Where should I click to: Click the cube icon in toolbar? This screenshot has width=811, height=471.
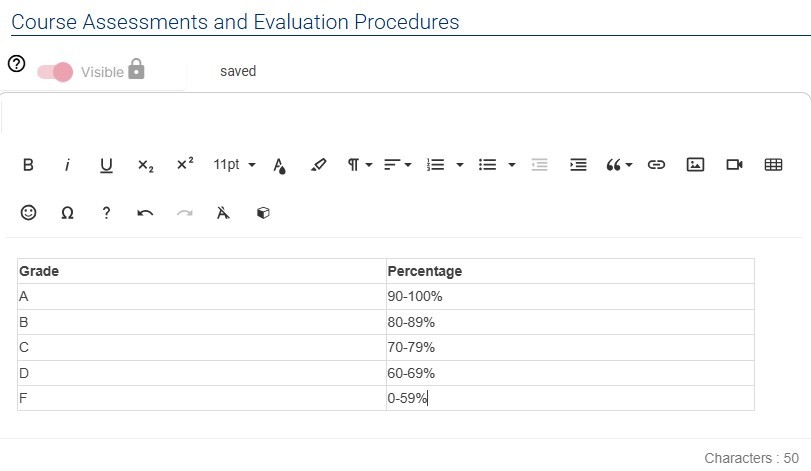tap(263, 212)
